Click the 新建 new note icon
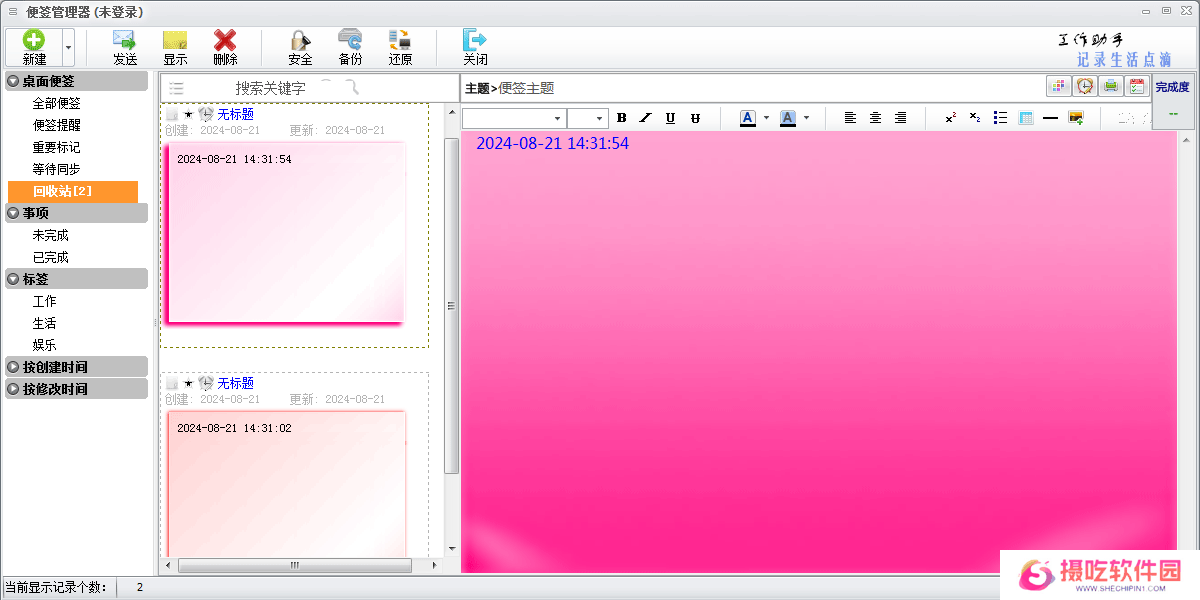This screenshot has height=600, width=1200. pos(34,40)
